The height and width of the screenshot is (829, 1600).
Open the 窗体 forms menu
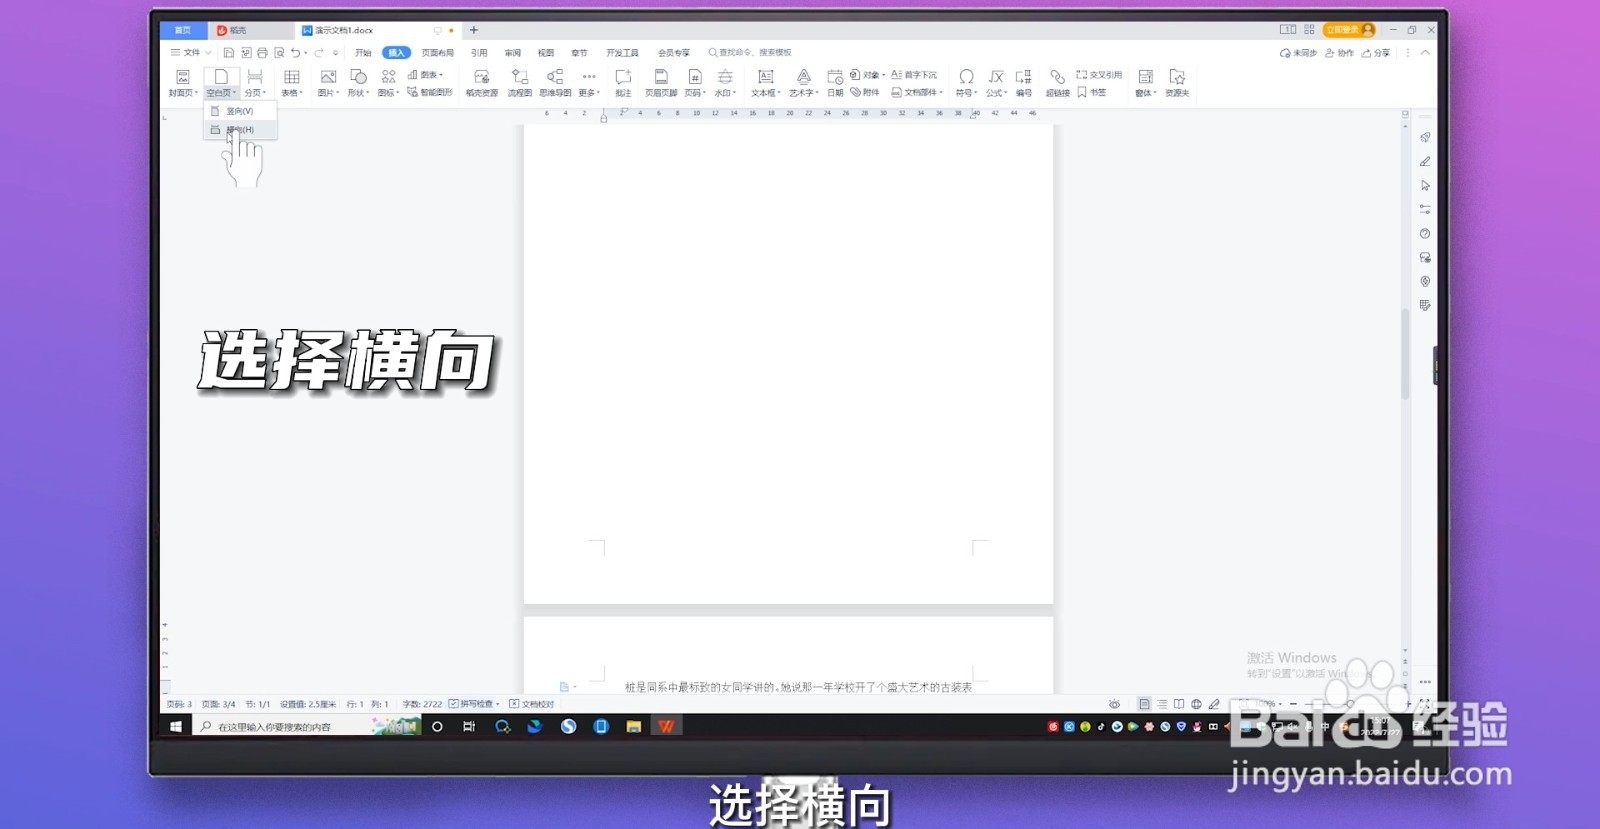pos(1146,83)
